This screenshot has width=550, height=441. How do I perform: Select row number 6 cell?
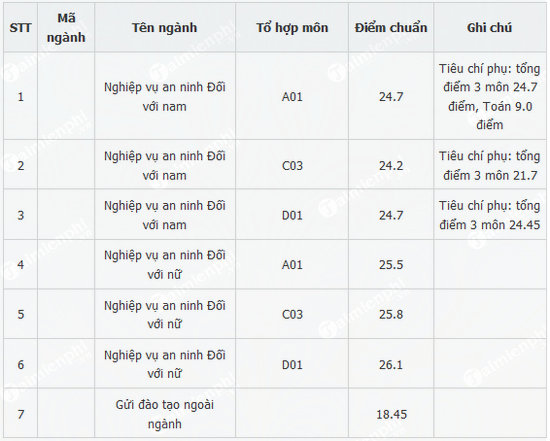tap(20, 364)
